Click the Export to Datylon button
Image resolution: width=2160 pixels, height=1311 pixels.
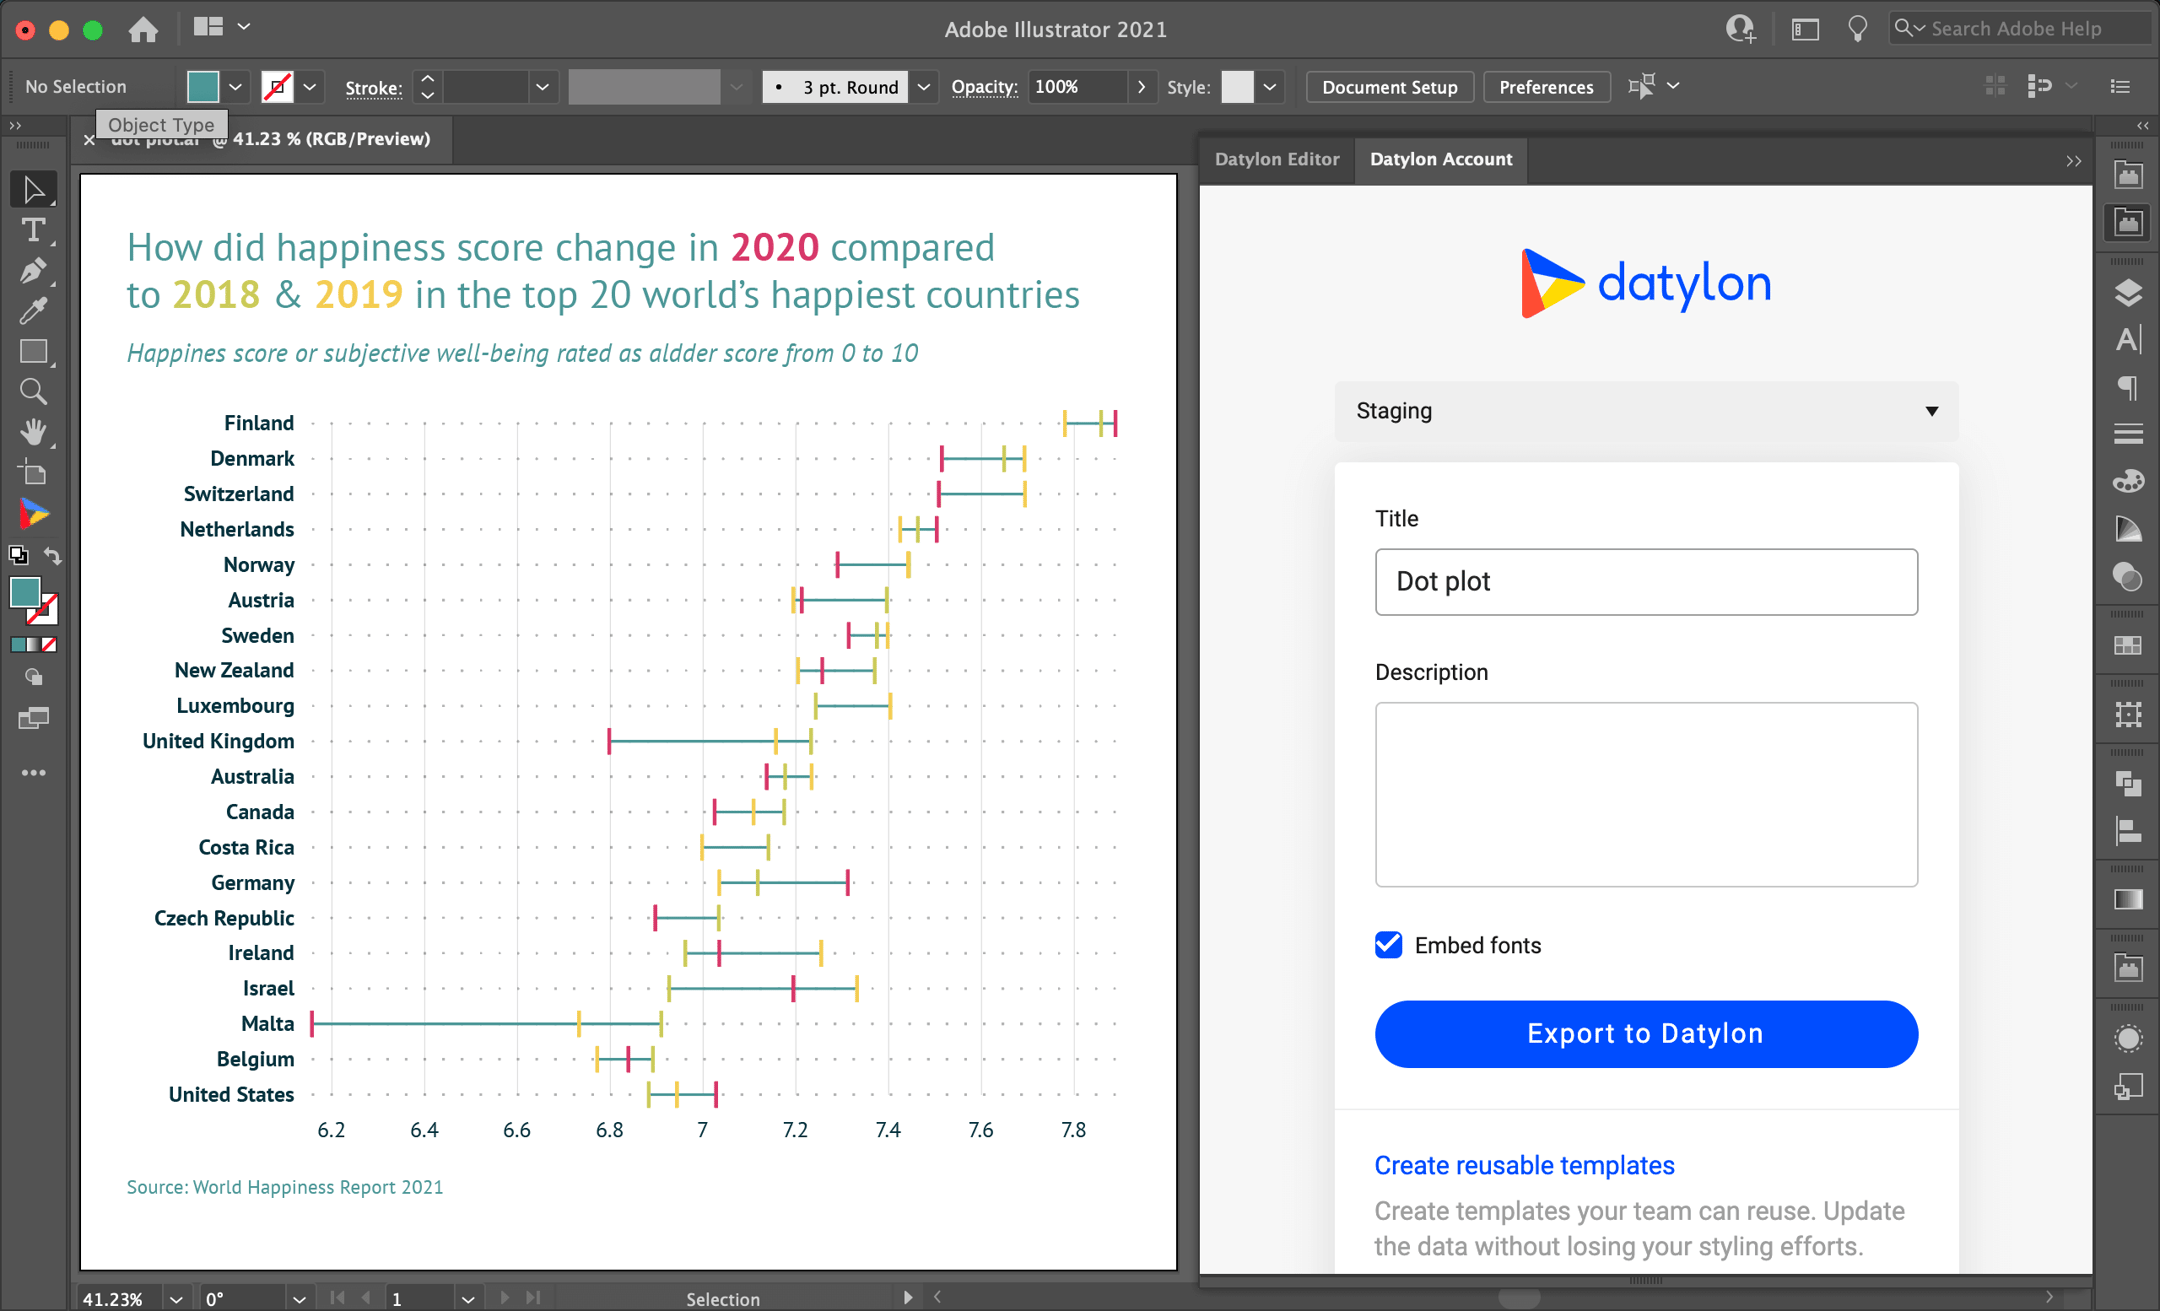pyautogui.click(x=1644, y=1034)
